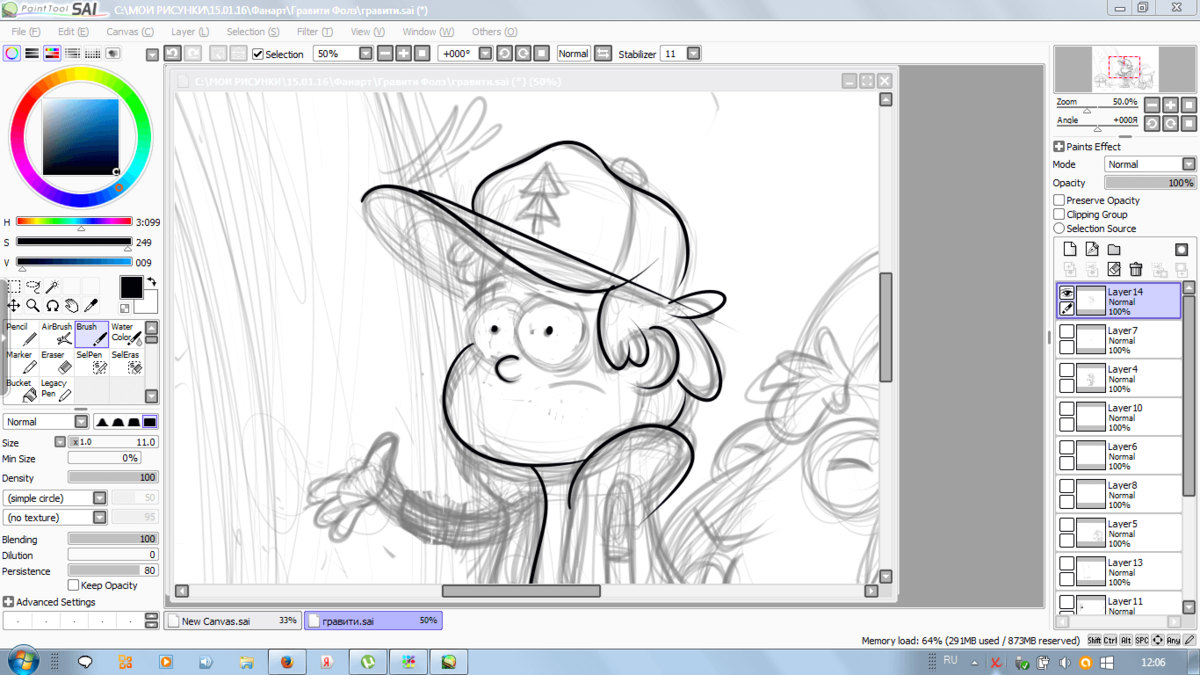1200x675 pixels.
Task: Pick the magic wand tool
Action: coord(52,287)
